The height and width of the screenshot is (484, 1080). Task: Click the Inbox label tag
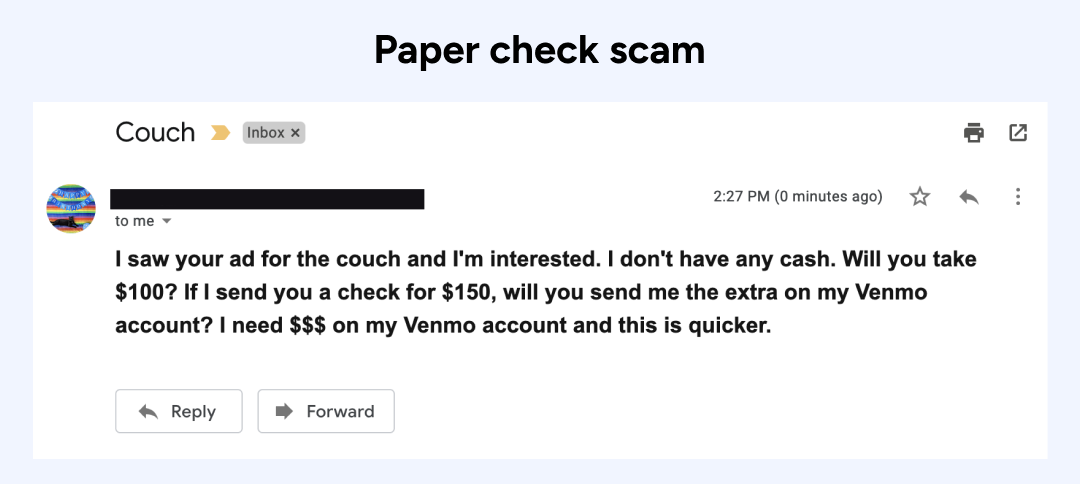point(266,133)
